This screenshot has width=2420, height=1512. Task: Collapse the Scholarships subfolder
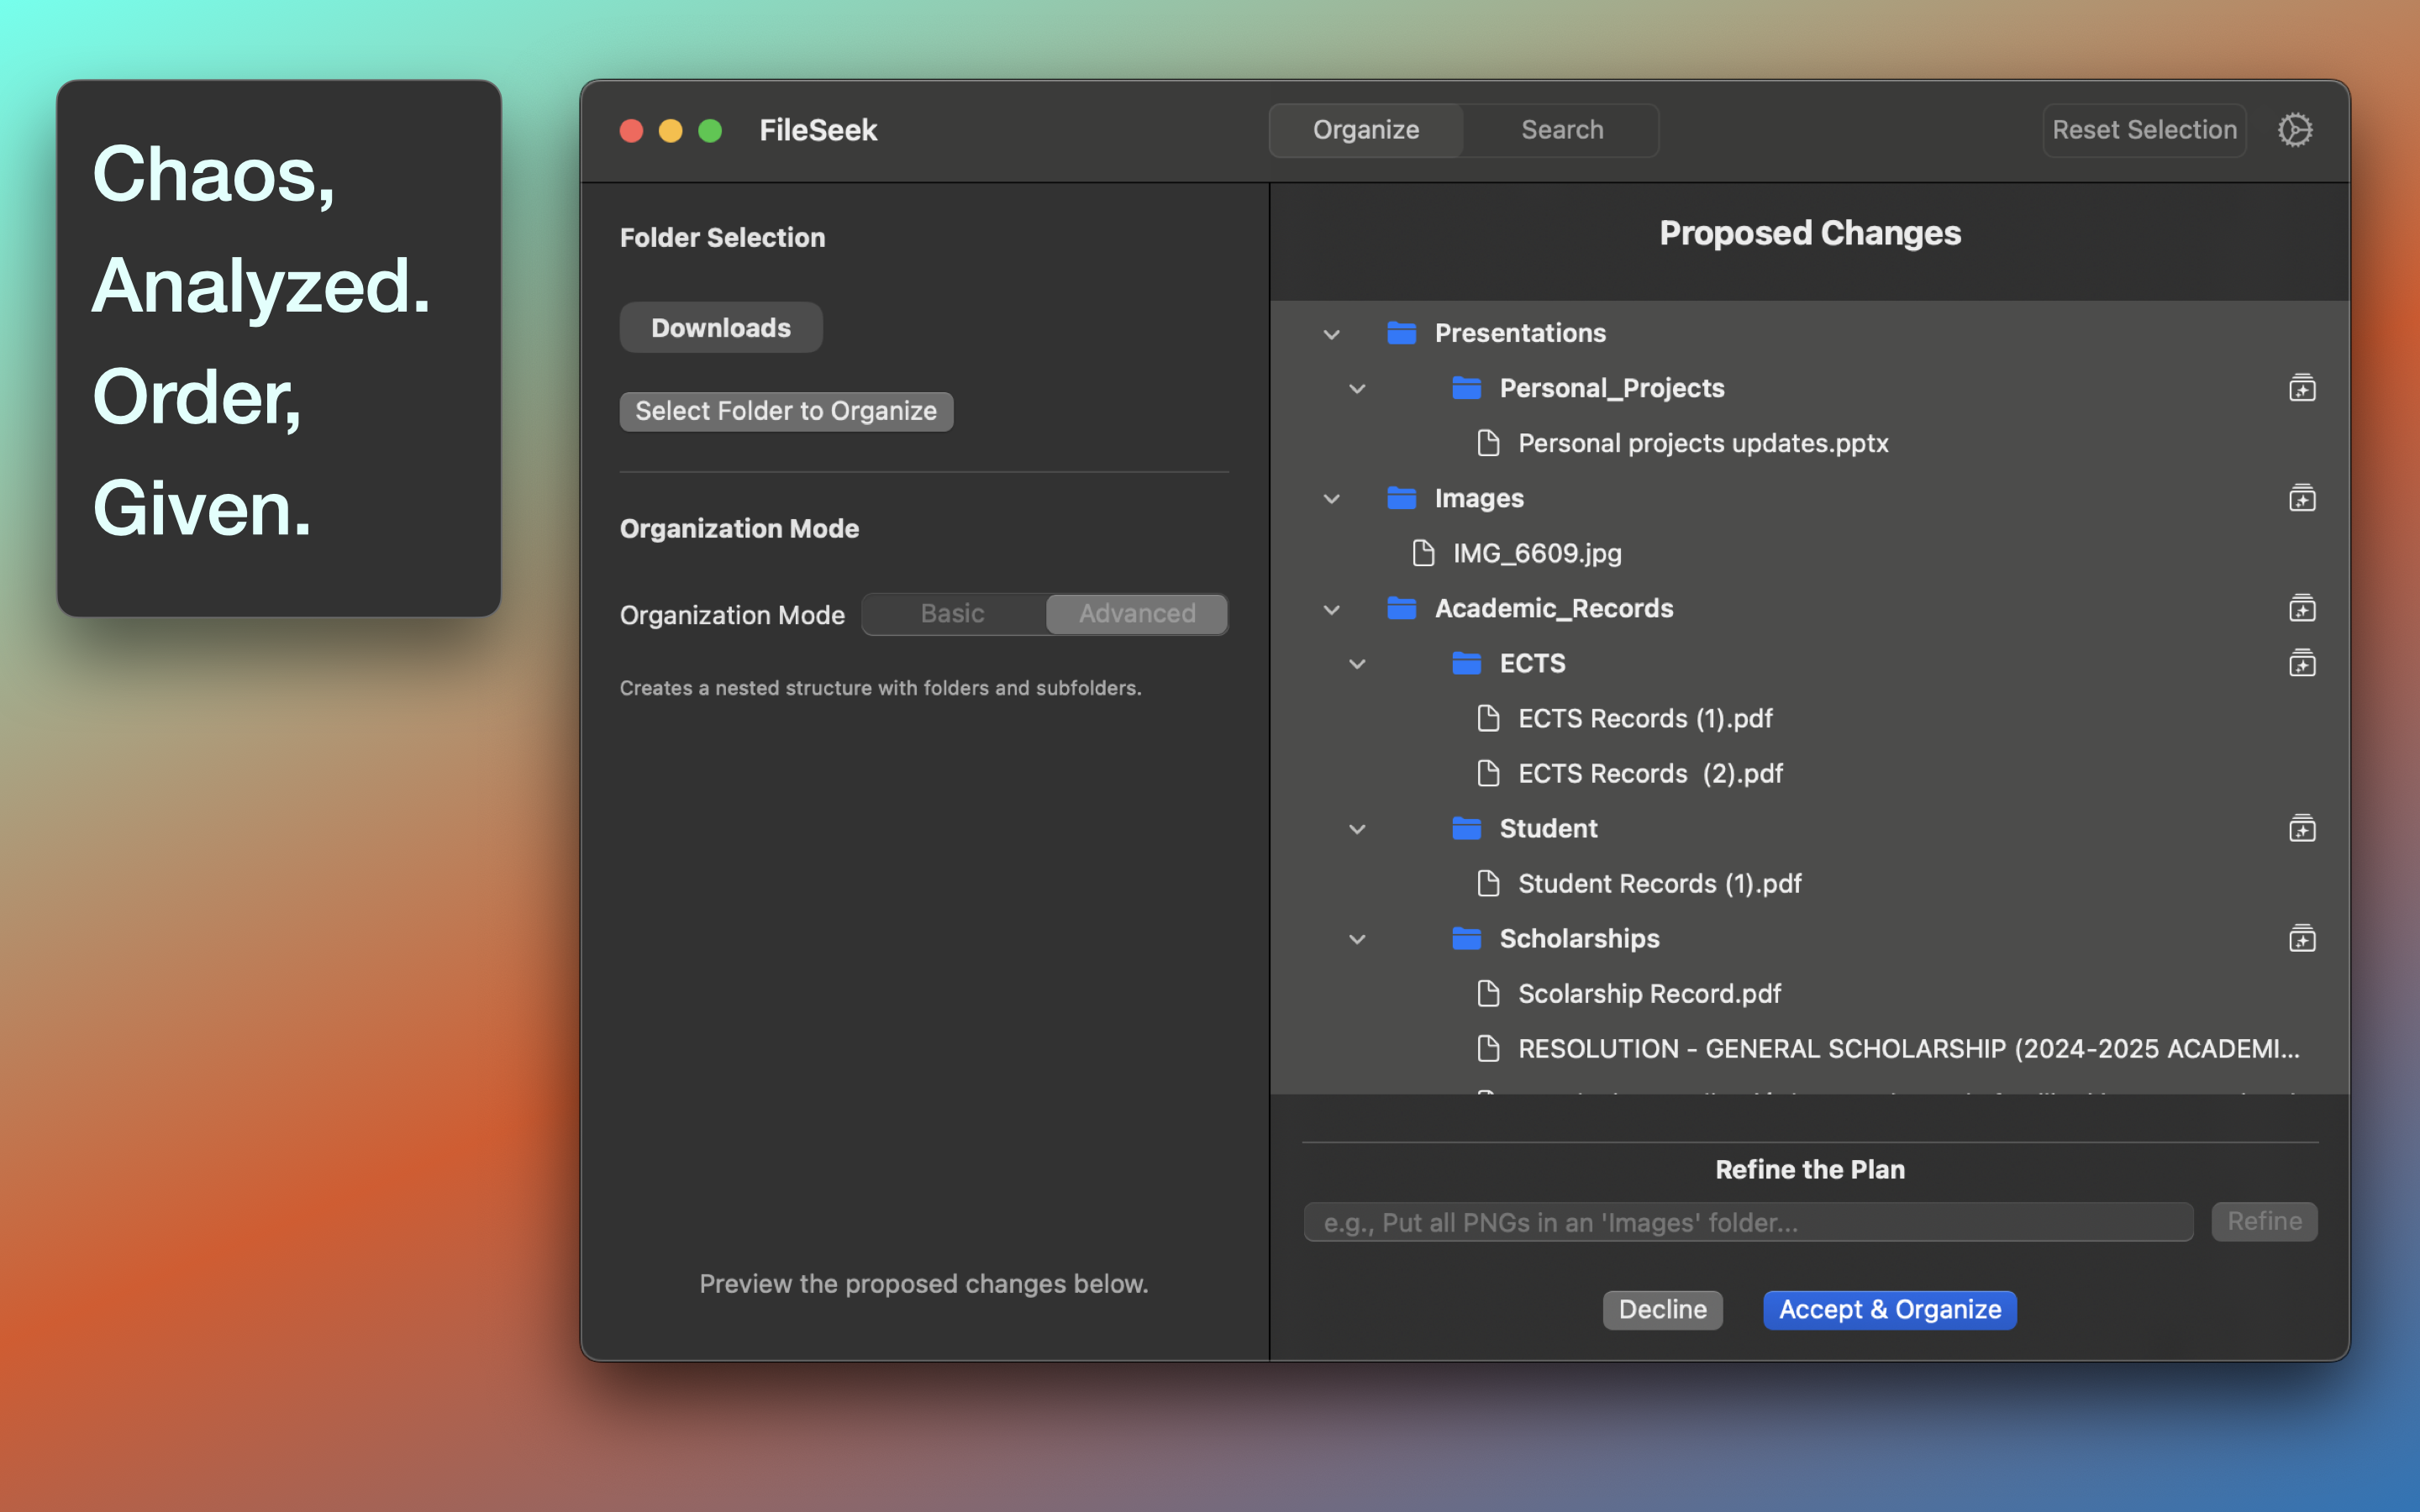1357,939
